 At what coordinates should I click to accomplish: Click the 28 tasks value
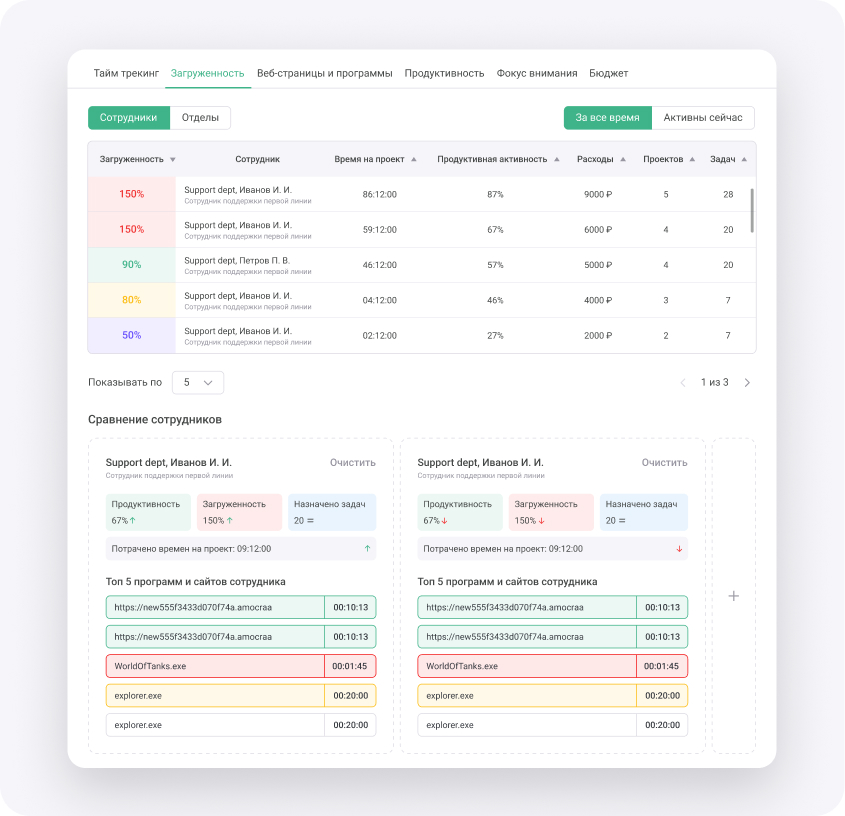tap(728, 195)
